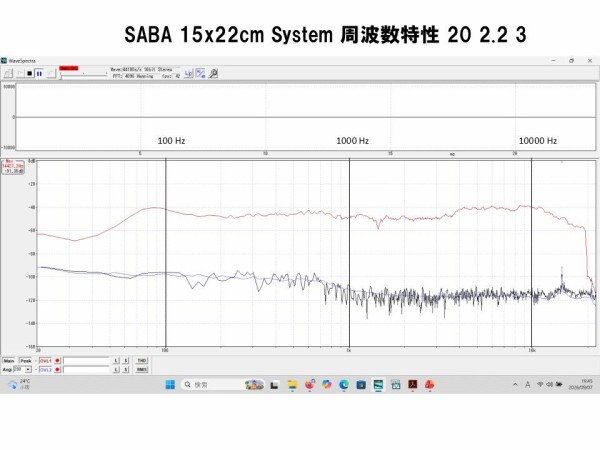The width and height of the screenshot is (600, 450).
Task: Click the WaveSpectra taskbar icon
Action: point(378,385)
